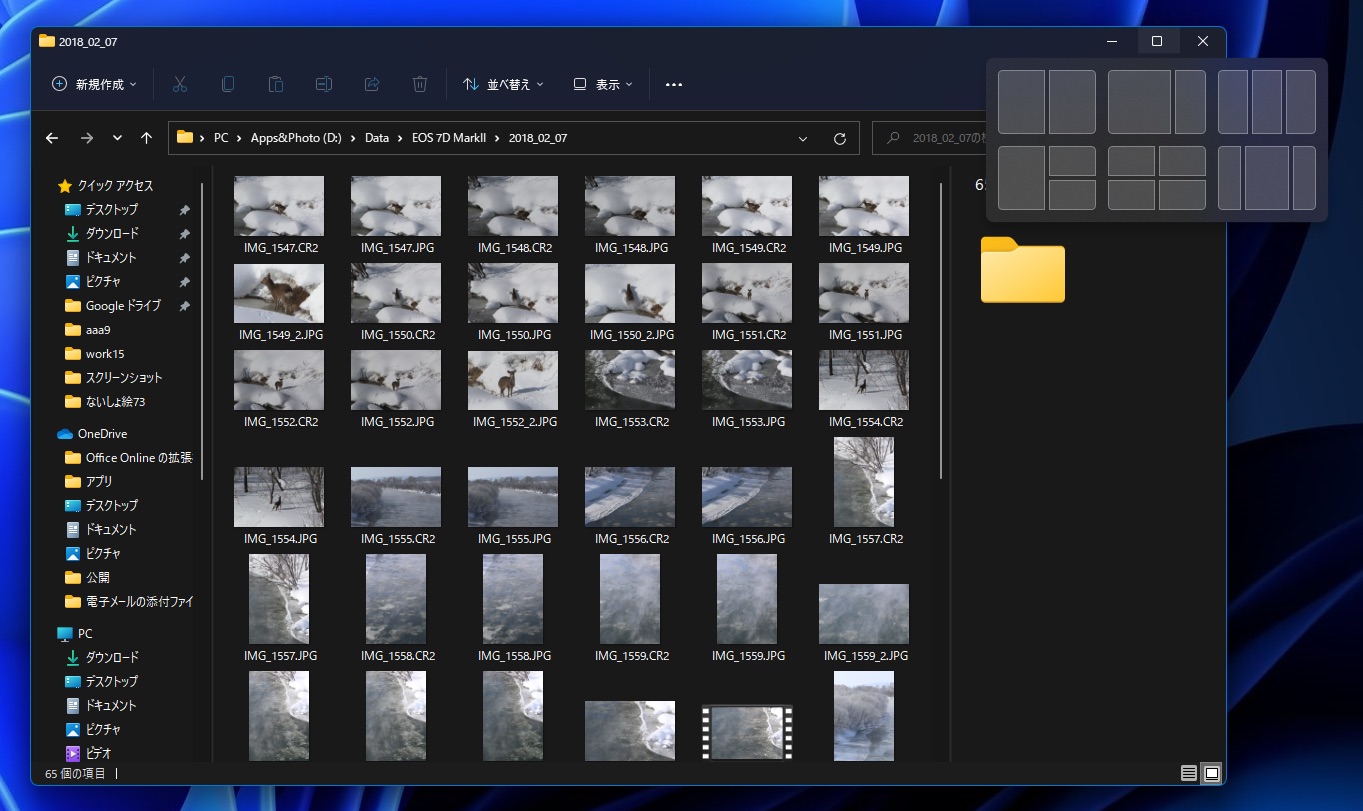Open 表示 view dropdown

coord(603,85)
